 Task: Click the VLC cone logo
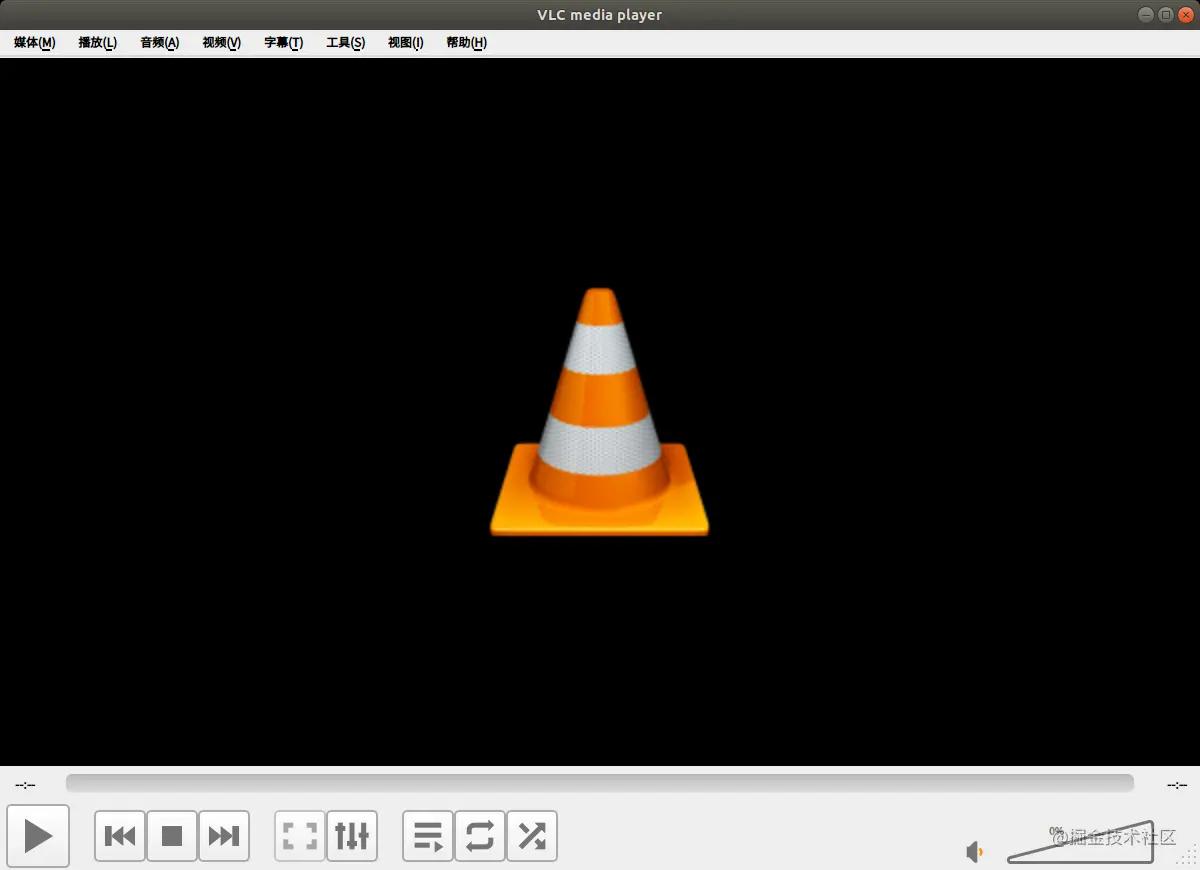pos(599,412)
